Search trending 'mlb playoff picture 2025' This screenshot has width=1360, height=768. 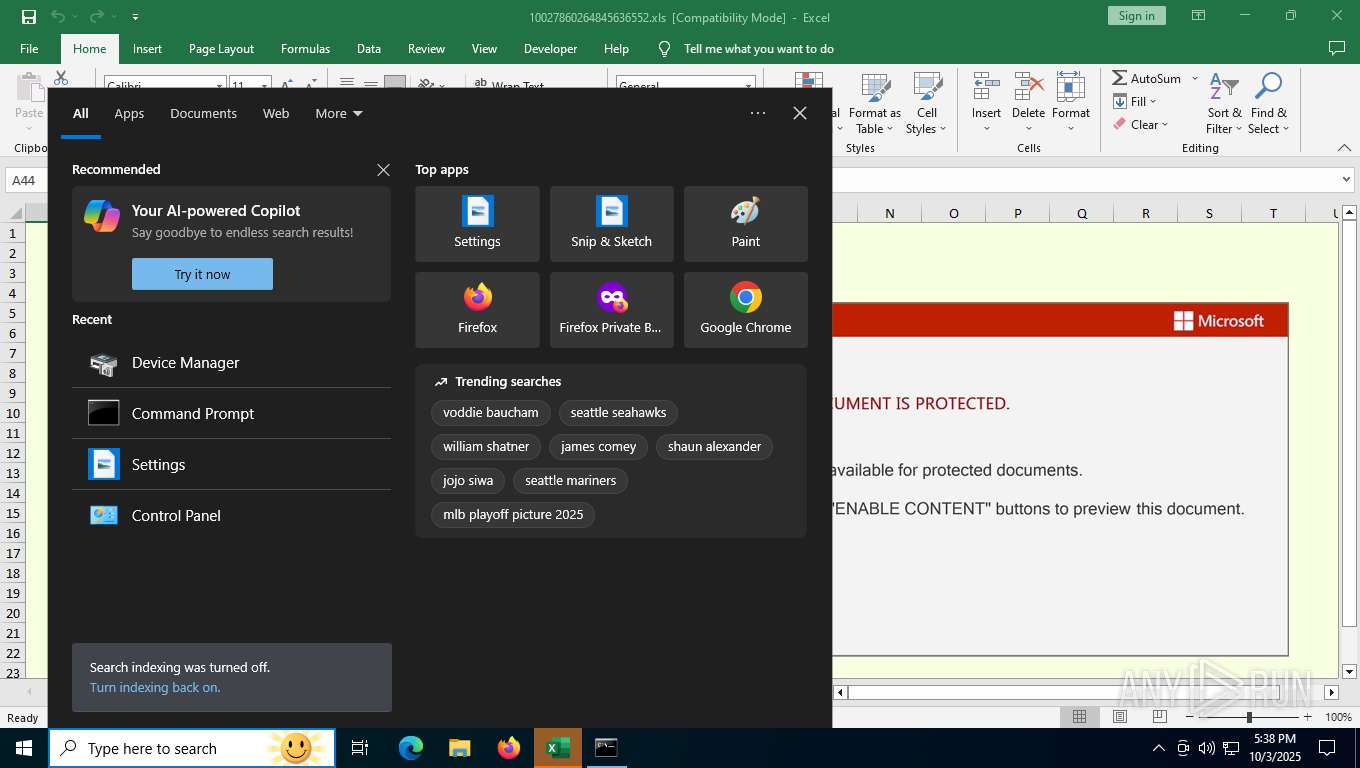pyautogui.click(x=513, y=515)
